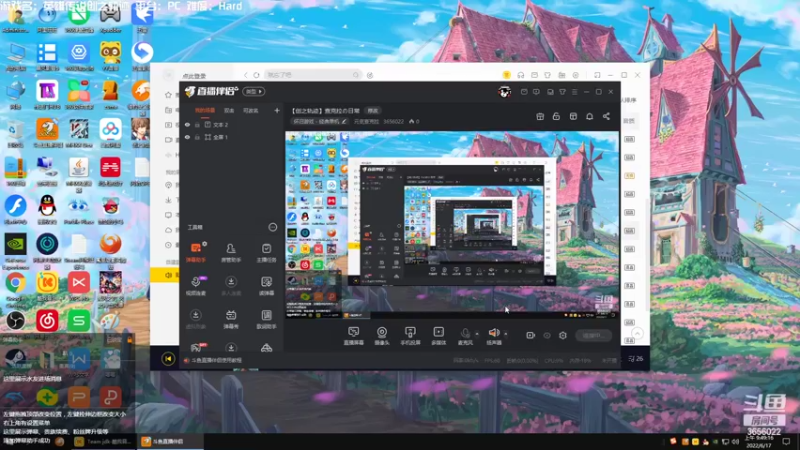800x450 pixels.
Task: Add a phone screen-cast source
Action: (x=410, y=336)
